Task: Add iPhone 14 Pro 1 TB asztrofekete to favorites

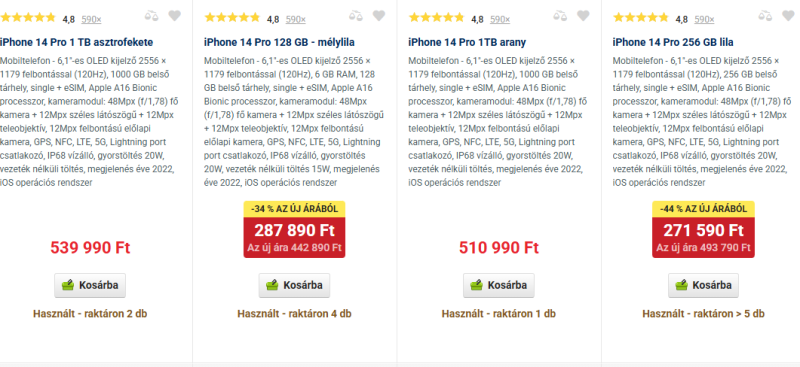Action: 174,16
